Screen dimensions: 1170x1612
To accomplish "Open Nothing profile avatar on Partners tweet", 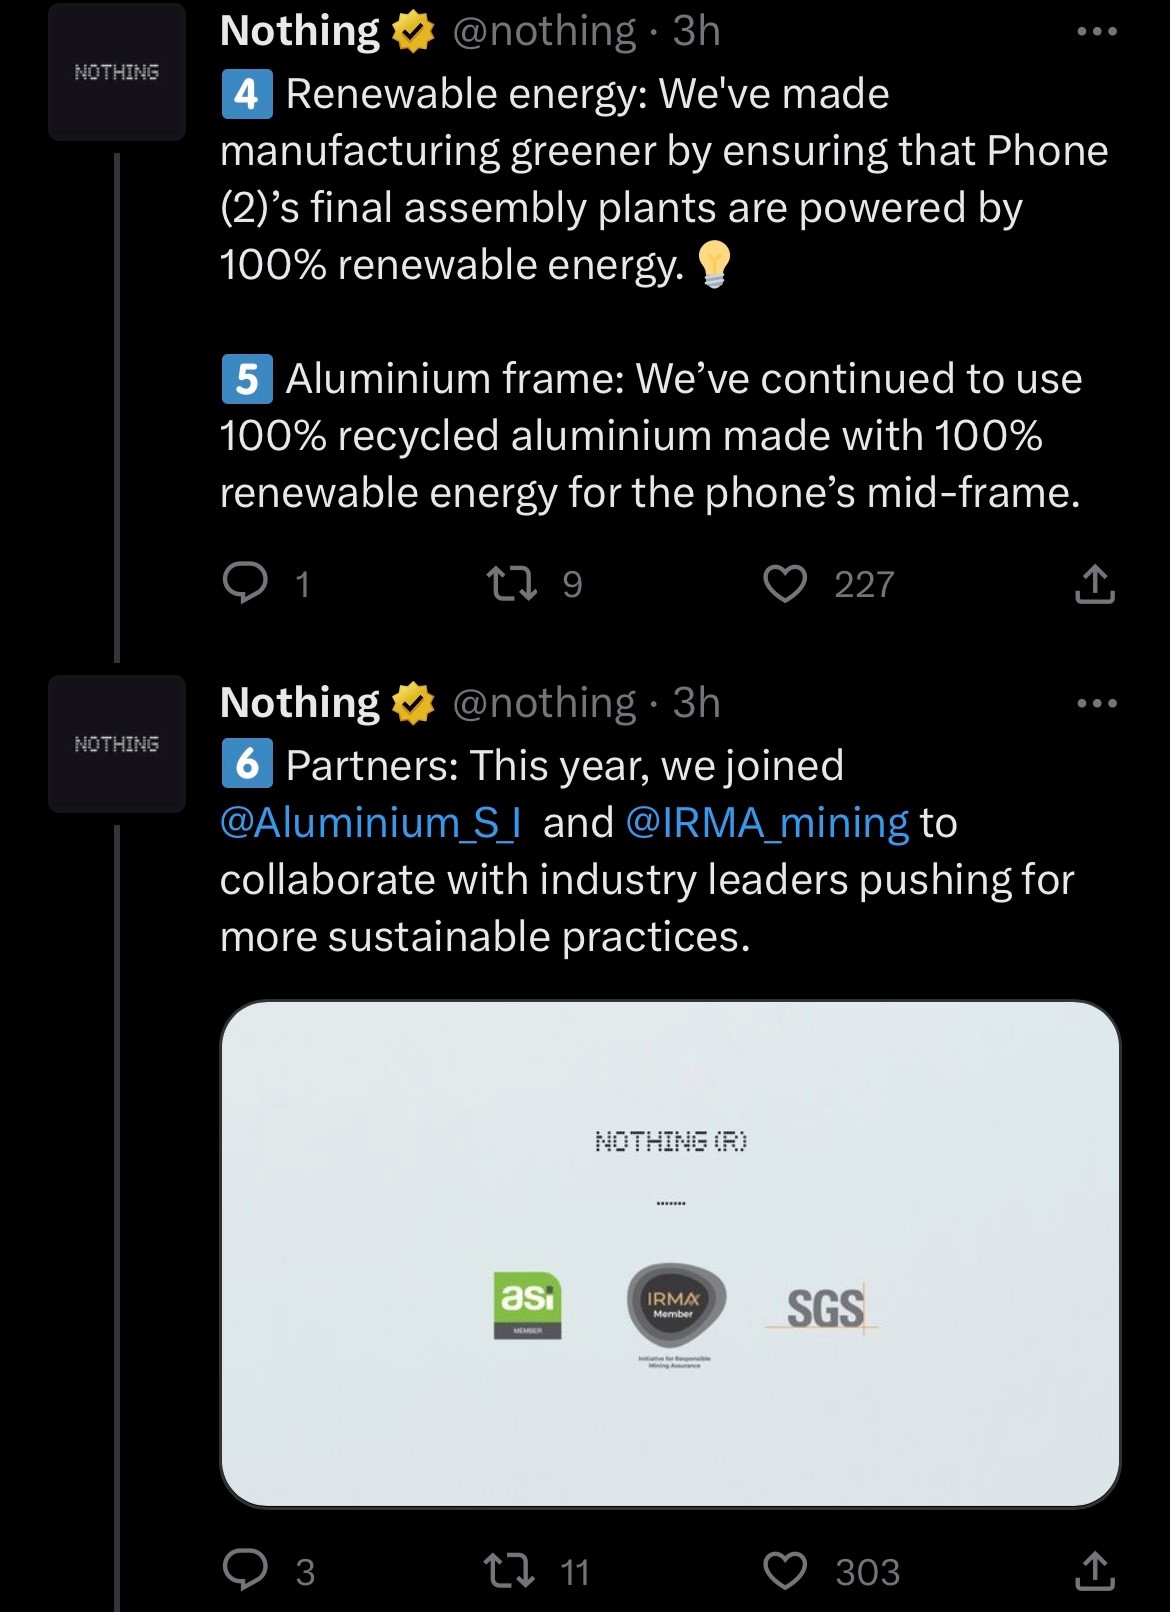I will click(117, 744).
